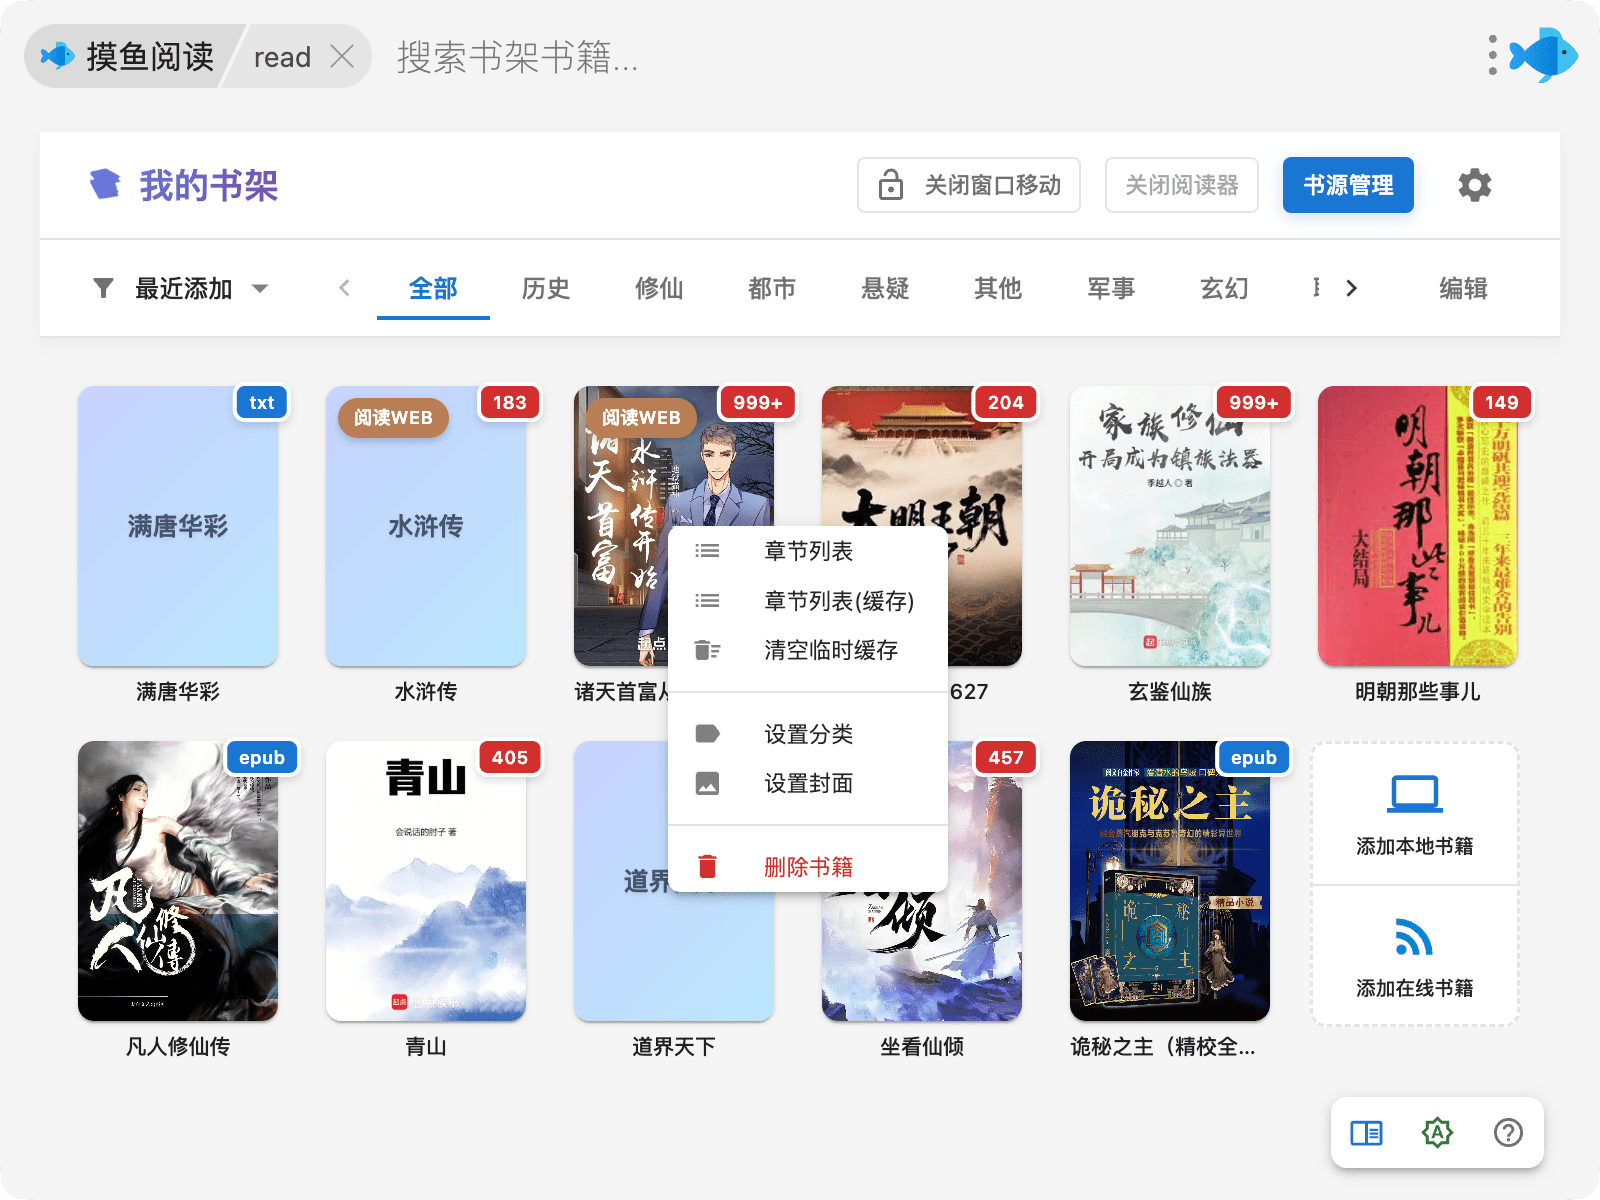Open 书源管理 source management

coord(1348,185)
